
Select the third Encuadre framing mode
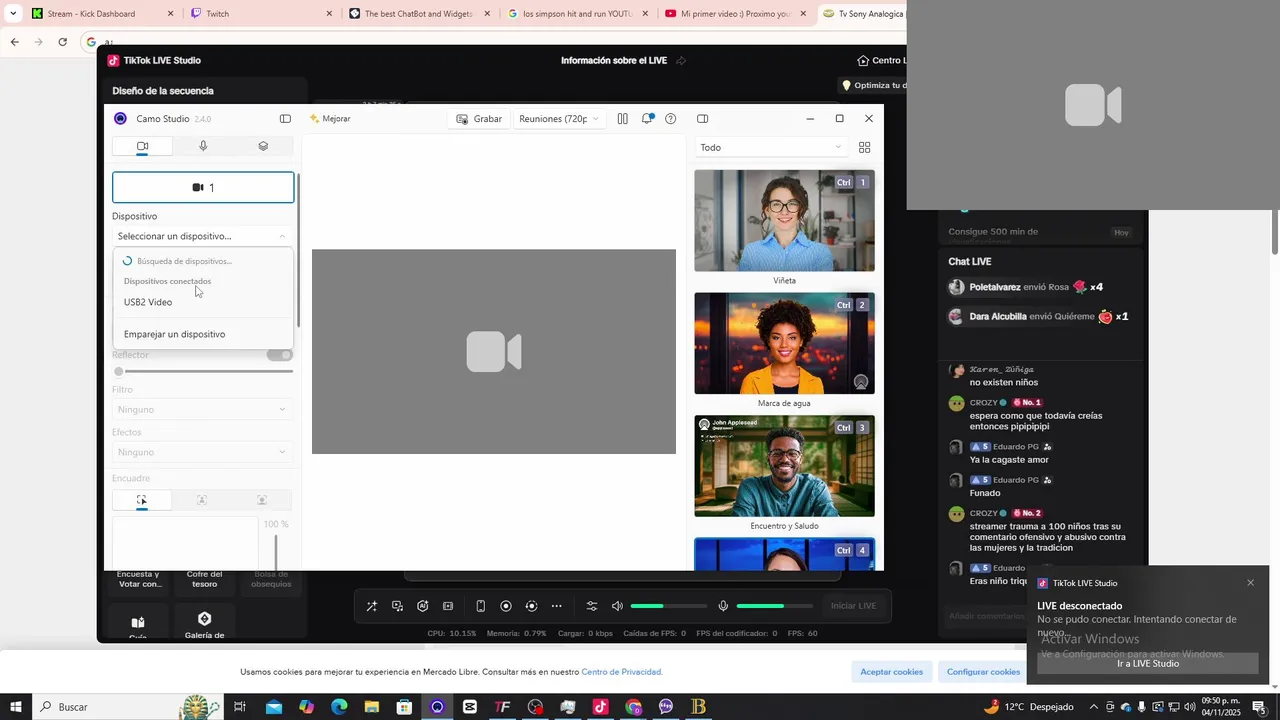[x=262, y=500]
